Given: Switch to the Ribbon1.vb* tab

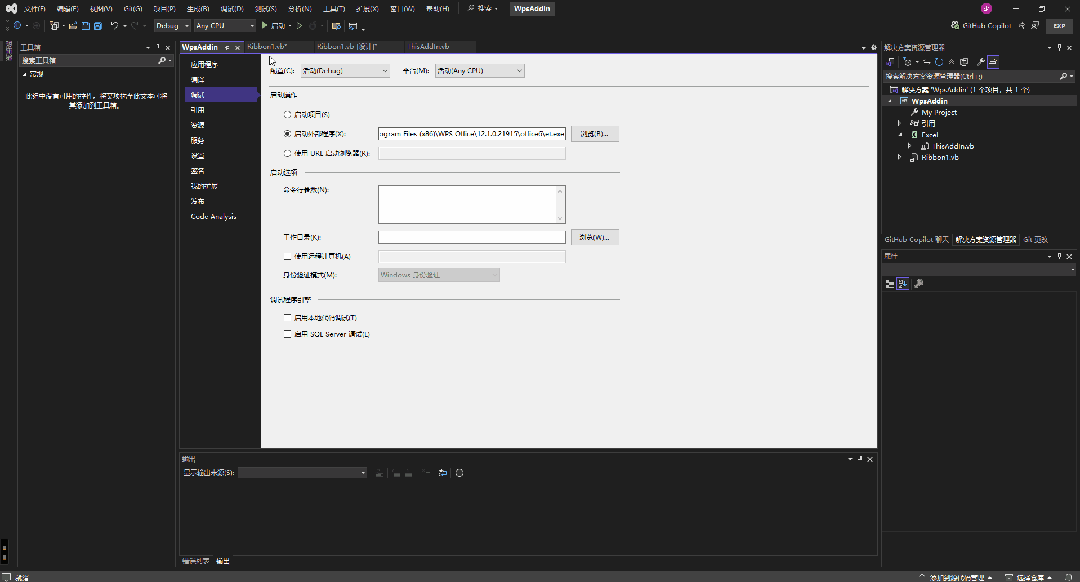Looking at the screenshot, I should [267, 46].
